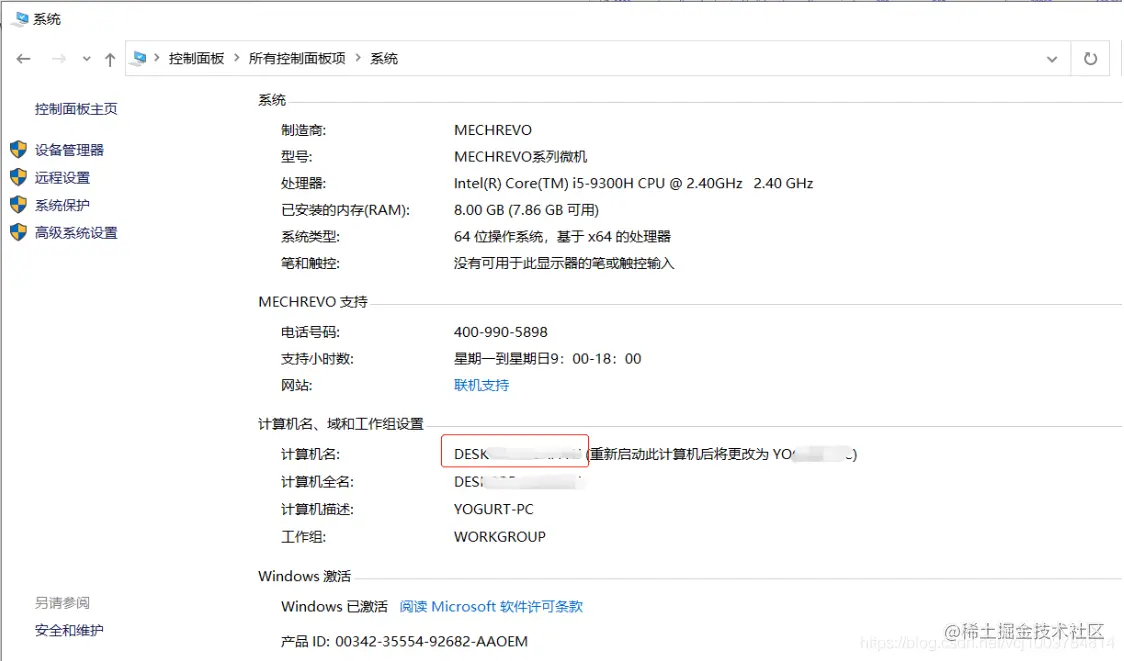1124x661 pixels.
Task: Open 设备管理器 via its shield icon
Action: (18, 149)
